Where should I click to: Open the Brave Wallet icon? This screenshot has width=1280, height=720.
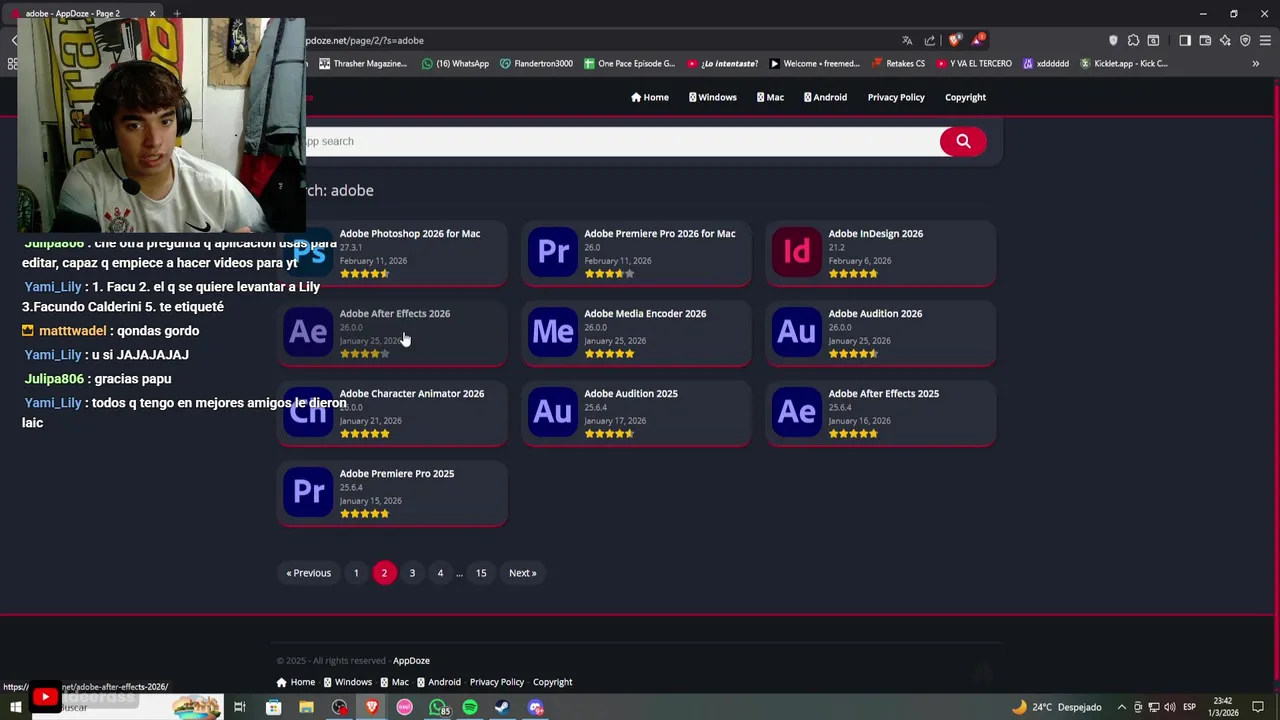click(1205, 40)
